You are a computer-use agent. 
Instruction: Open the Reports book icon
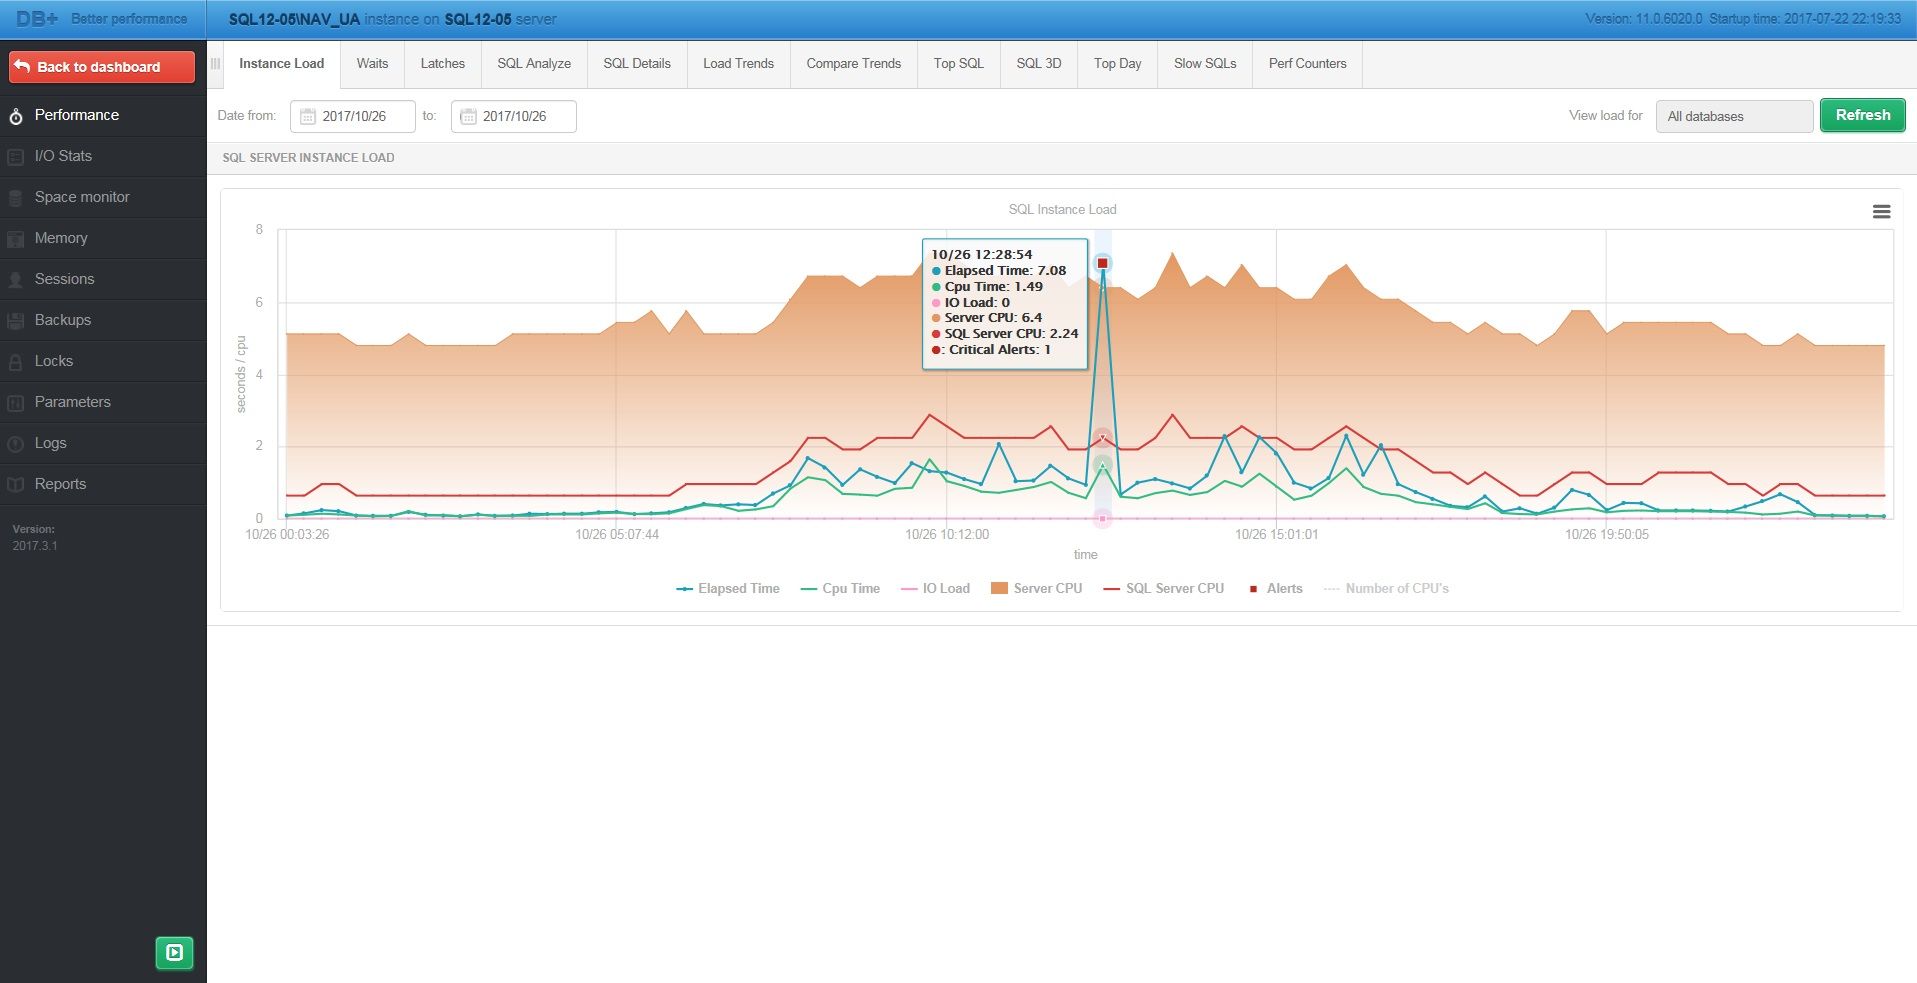click(x=14, y=484)
